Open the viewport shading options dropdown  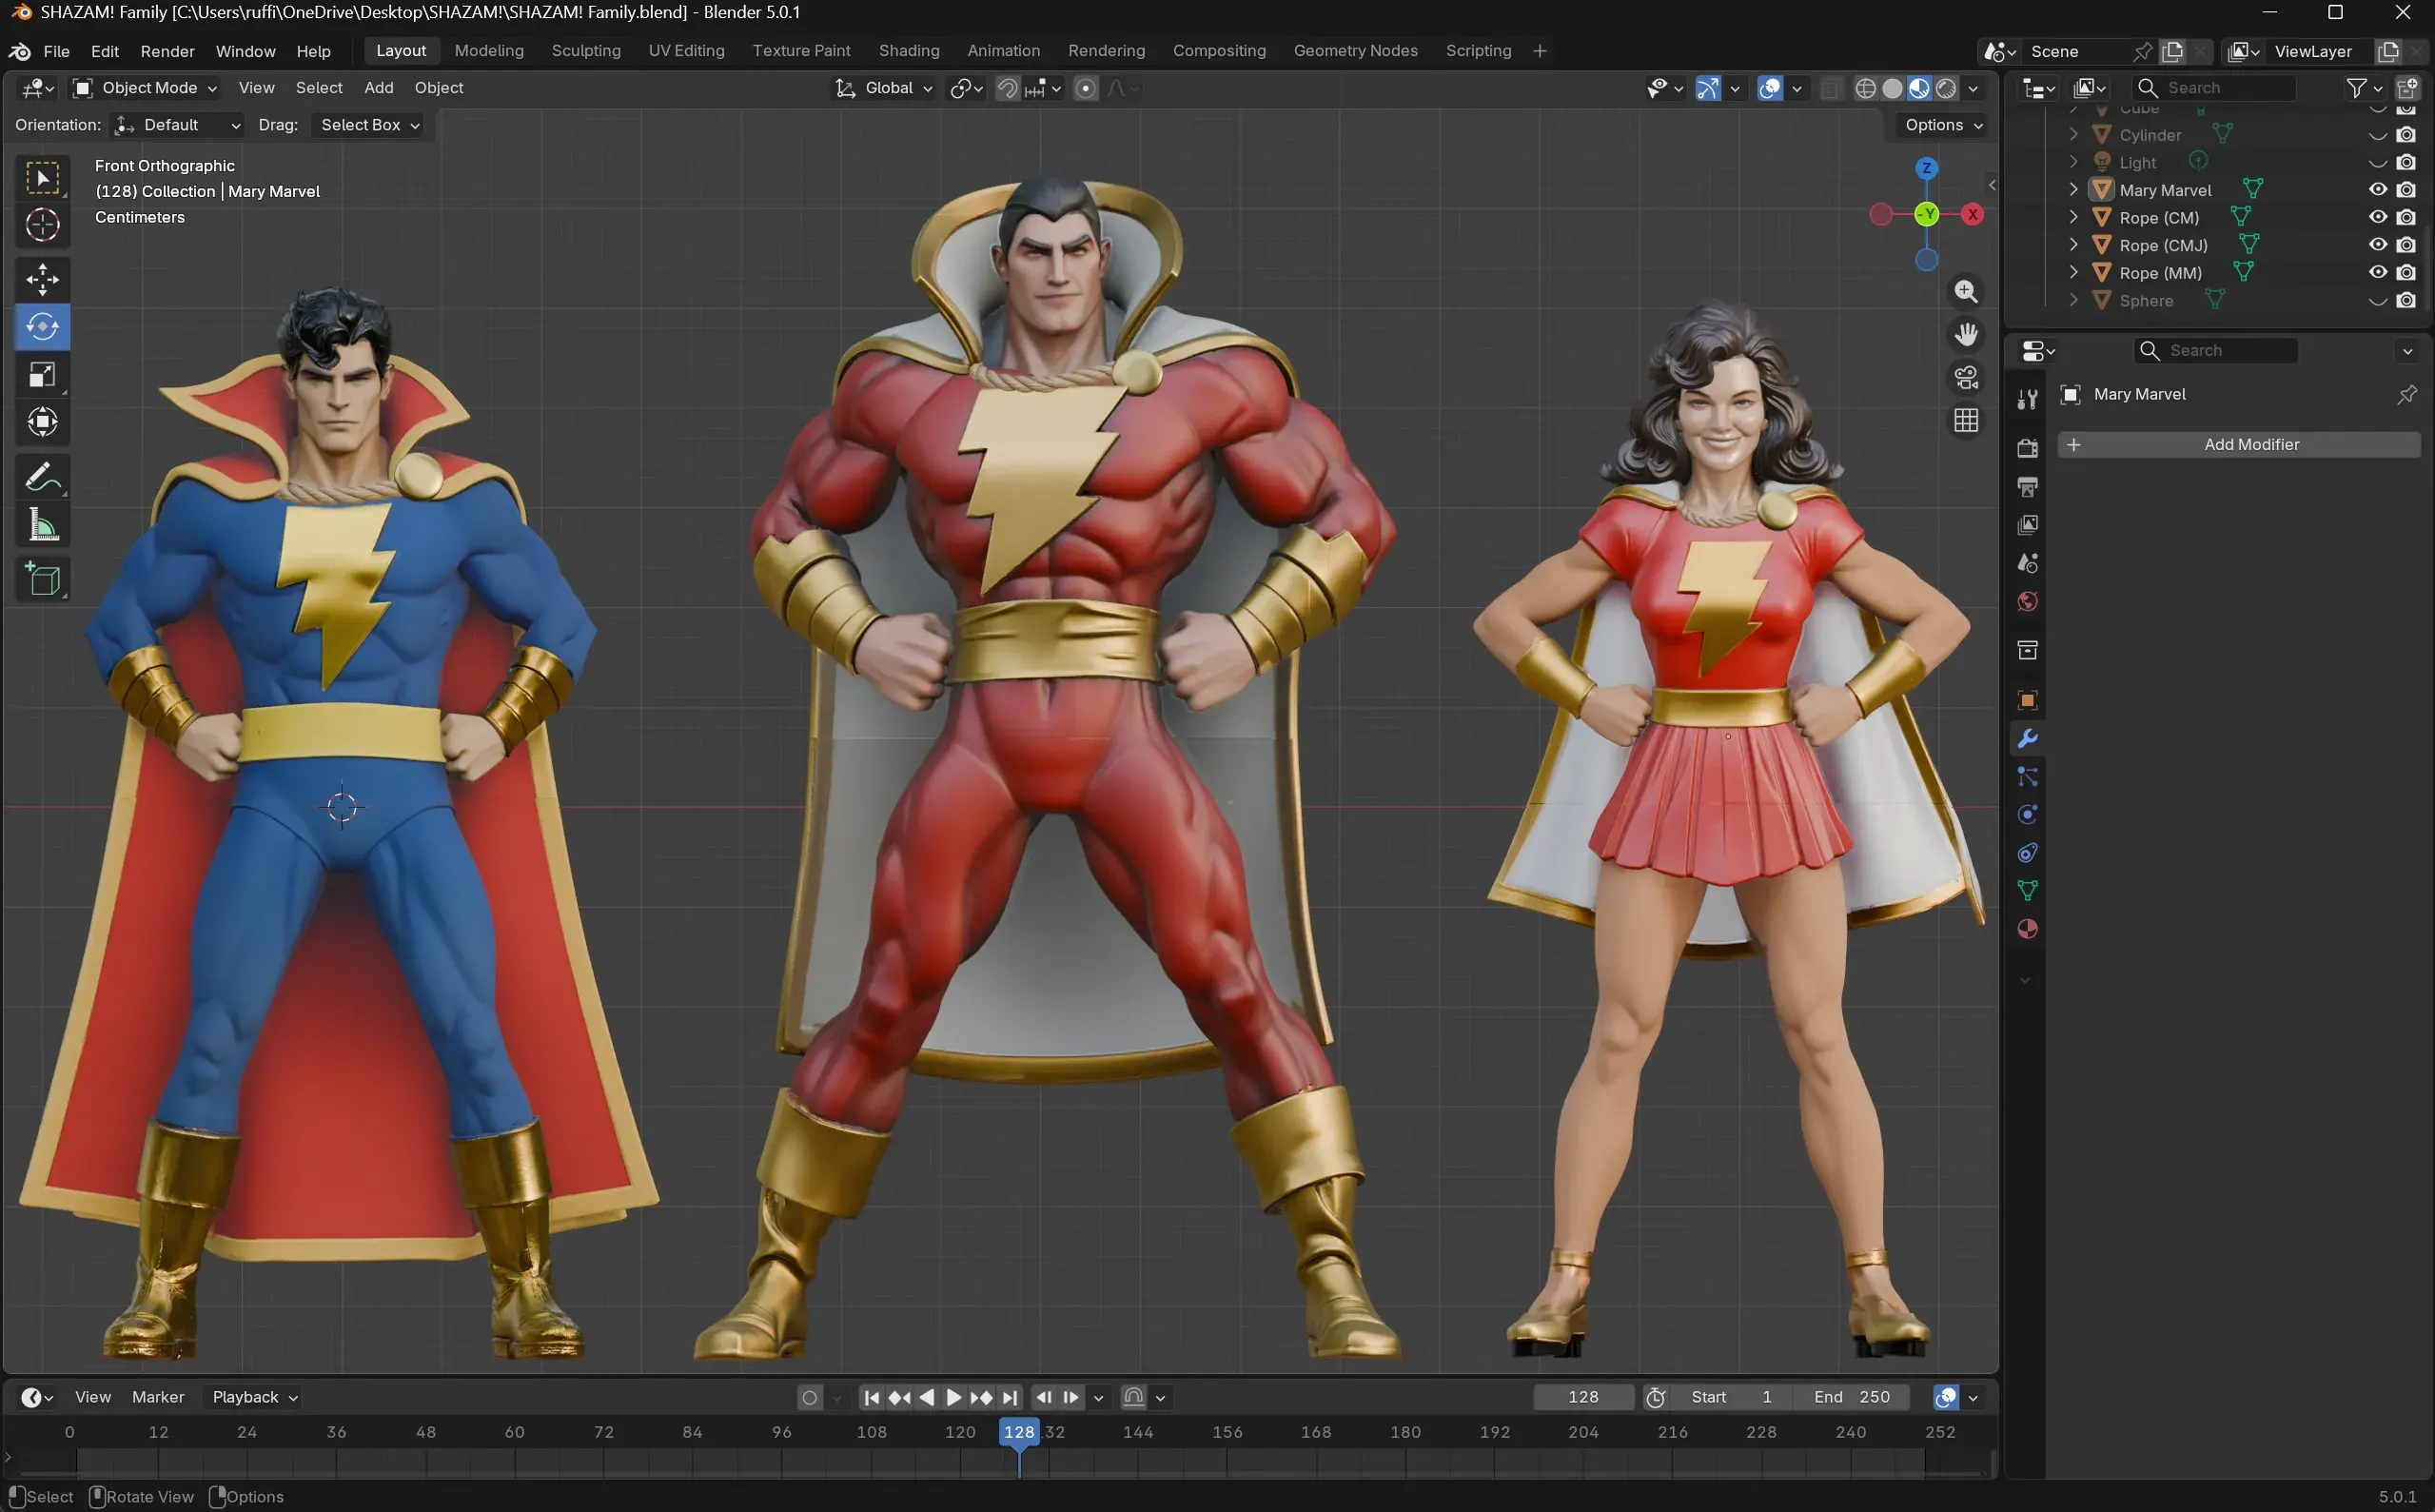(x=1973, y=88)
